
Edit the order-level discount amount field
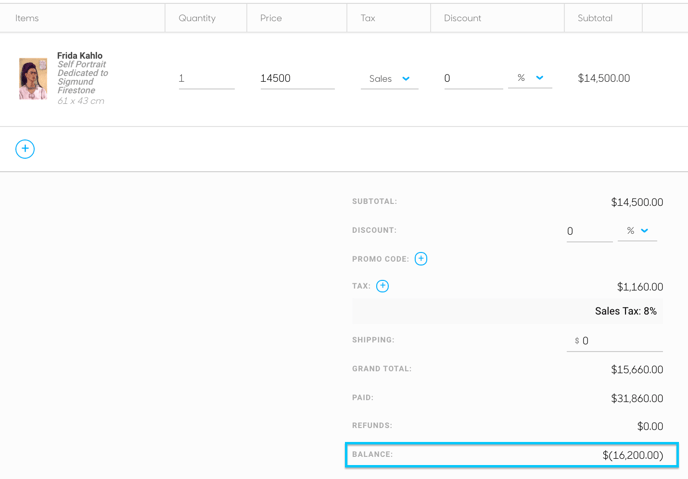tap(589, 232)
